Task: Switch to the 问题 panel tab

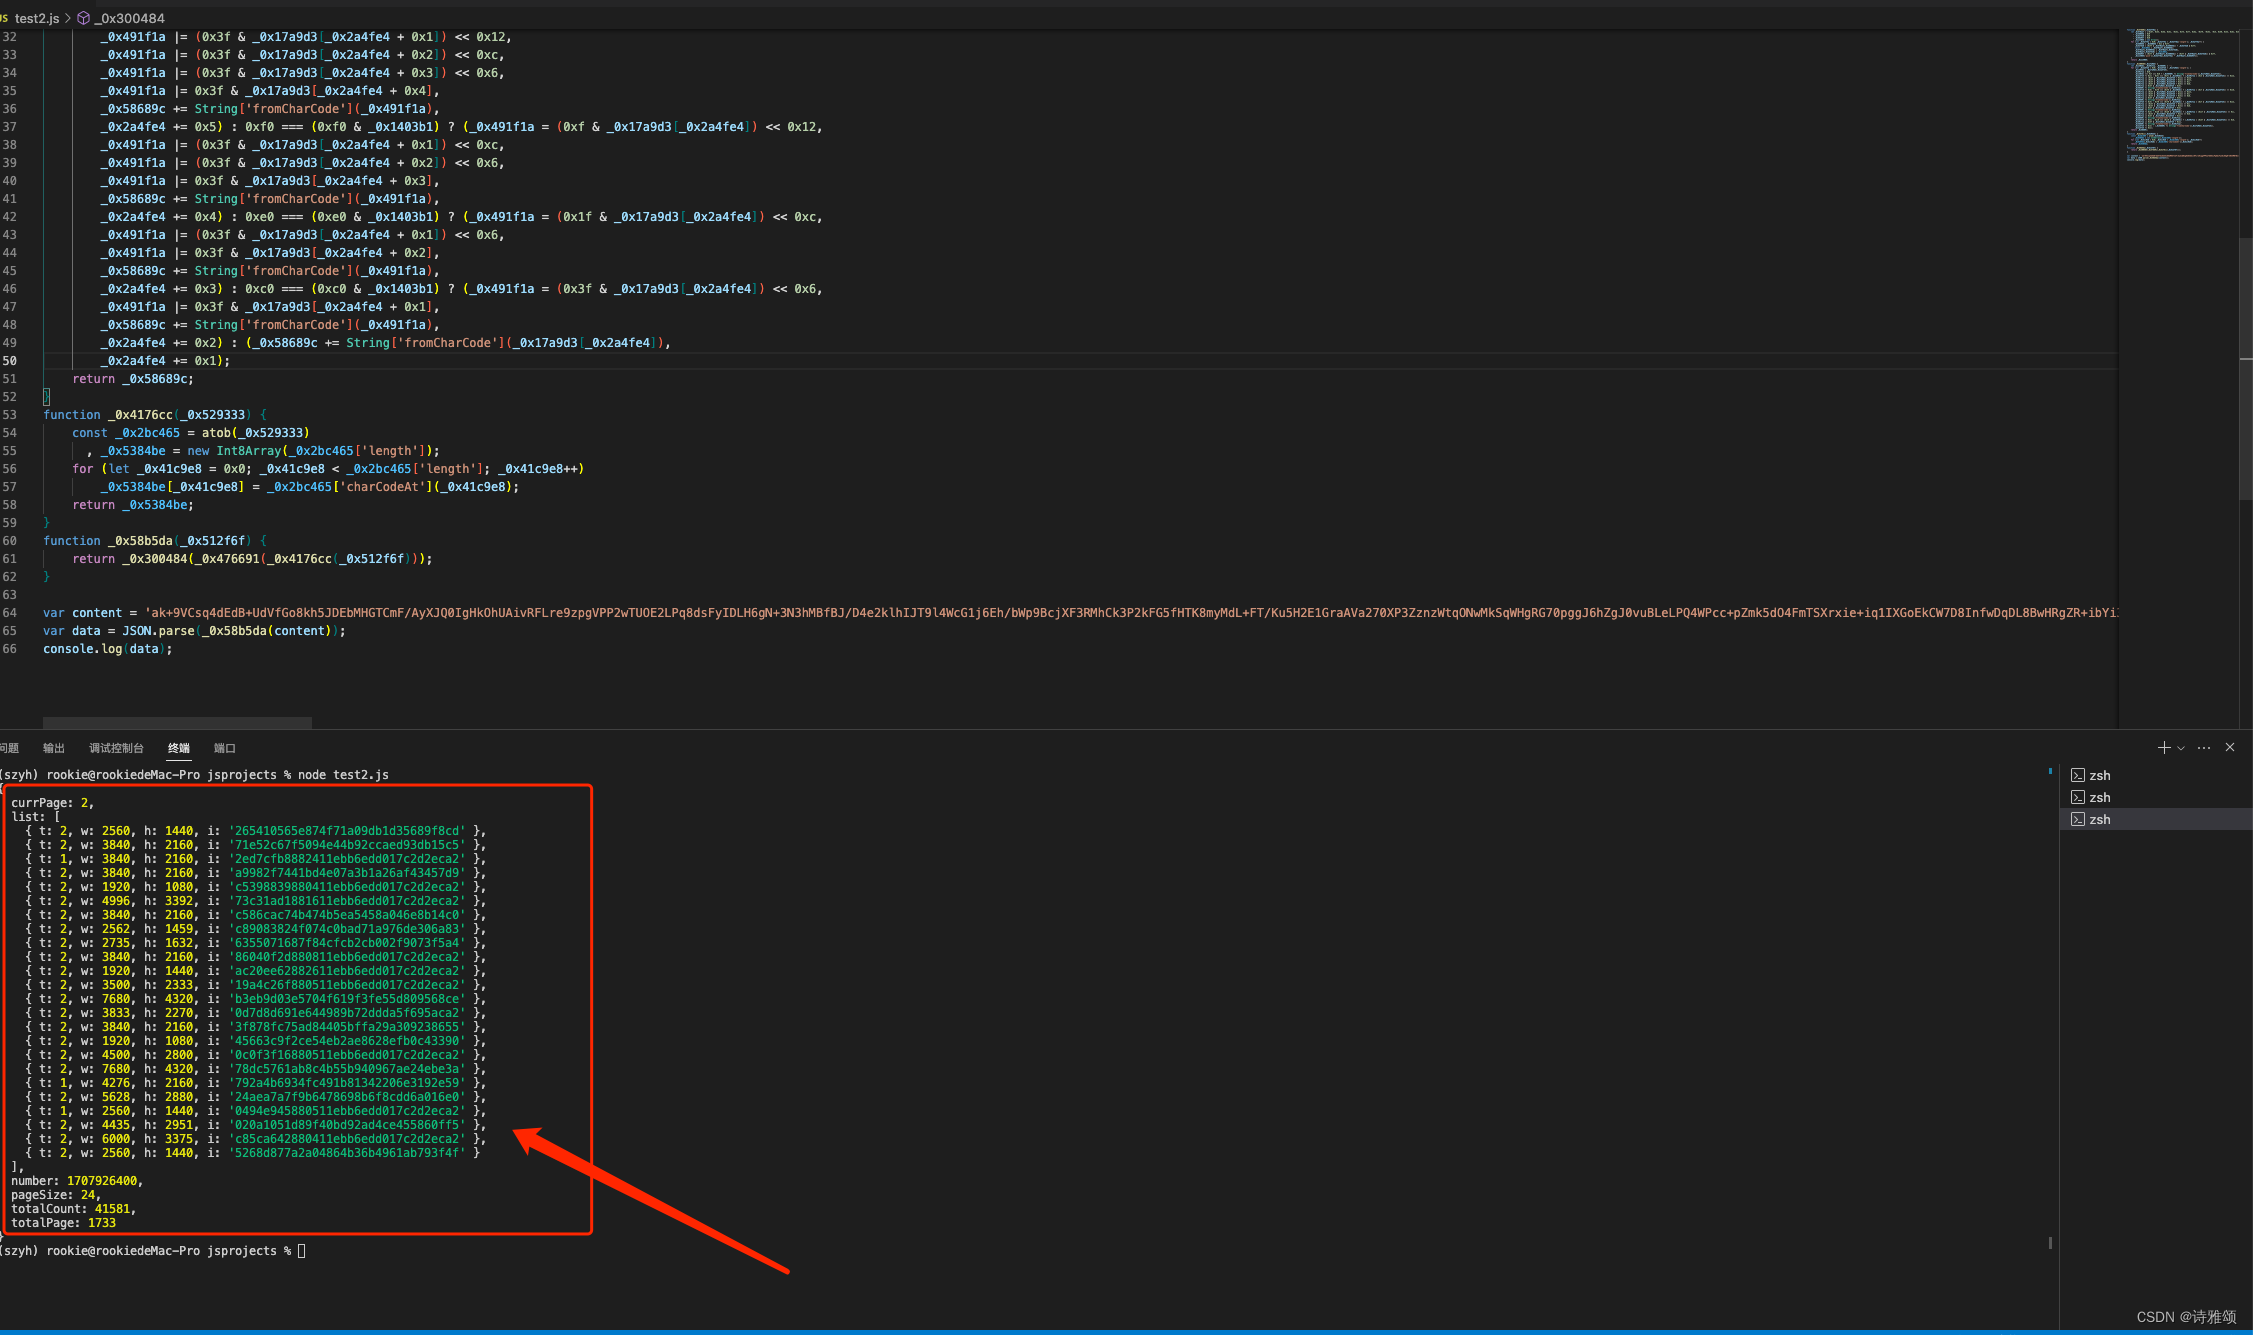Action: pos(9,748)
